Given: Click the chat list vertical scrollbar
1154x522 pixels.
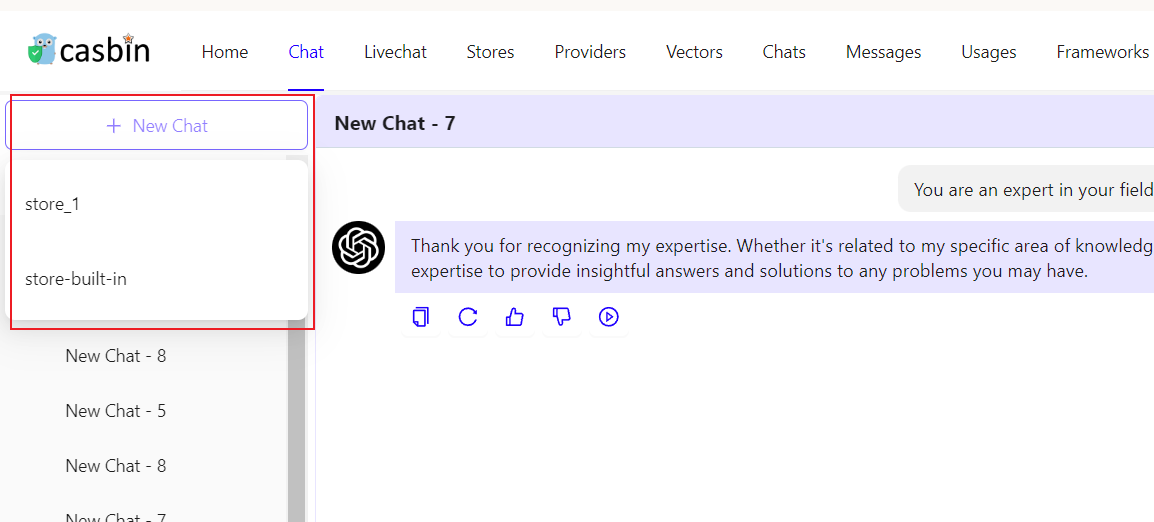Looking at the screenshot, I should [x=296, y=420].
